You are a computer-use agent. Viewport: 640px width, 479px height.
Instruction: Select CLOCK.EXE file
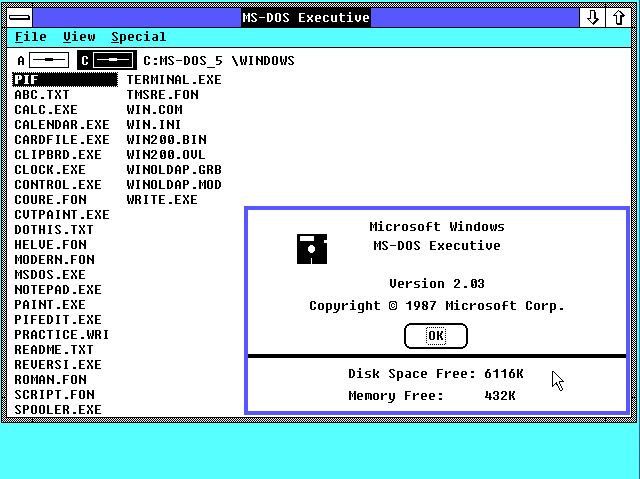[x=50, y=170]
